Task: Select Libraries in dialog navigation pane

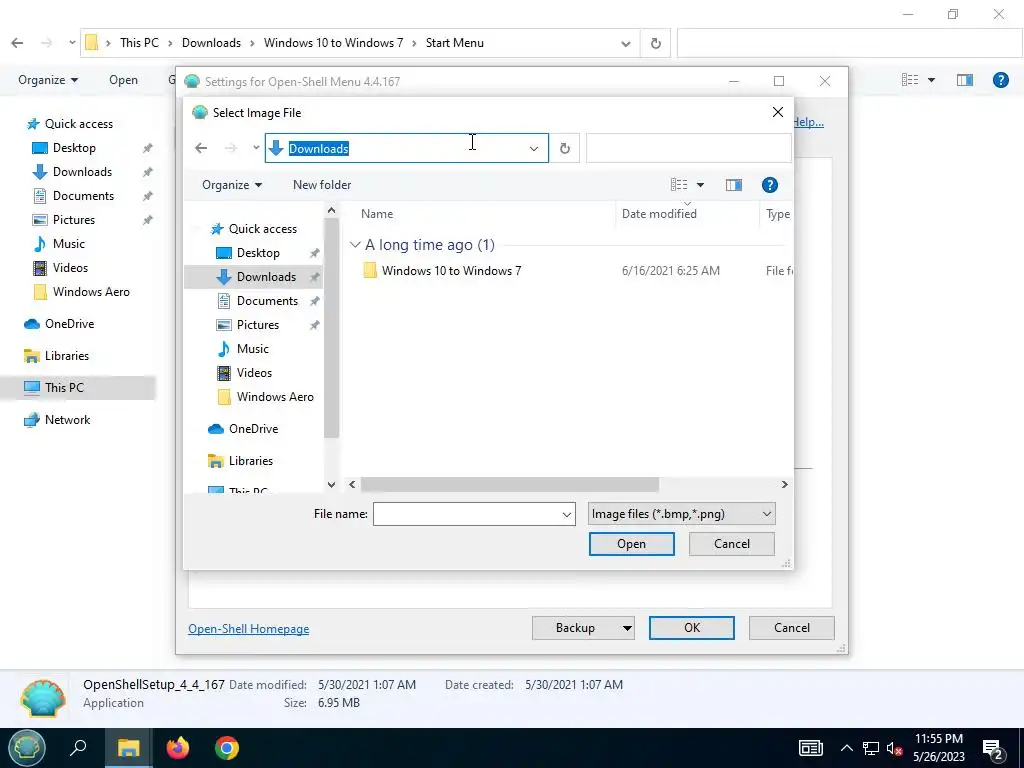Action: [251, 461]
